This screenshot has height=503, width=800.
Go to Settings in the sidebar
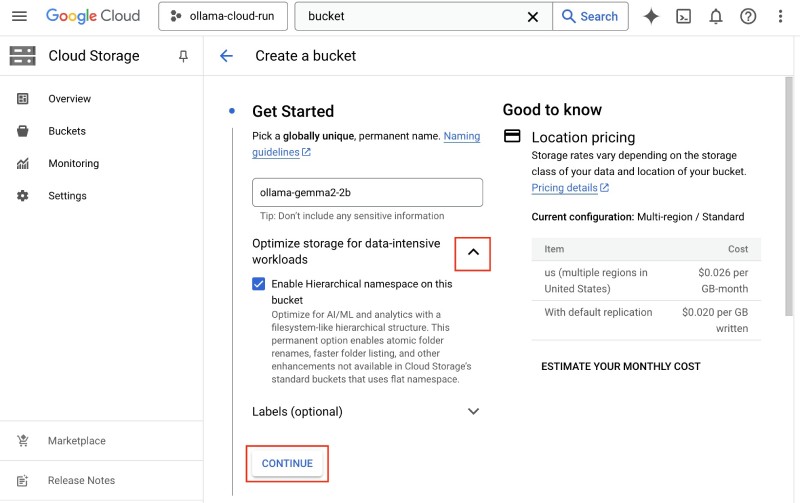coord(67,196)
